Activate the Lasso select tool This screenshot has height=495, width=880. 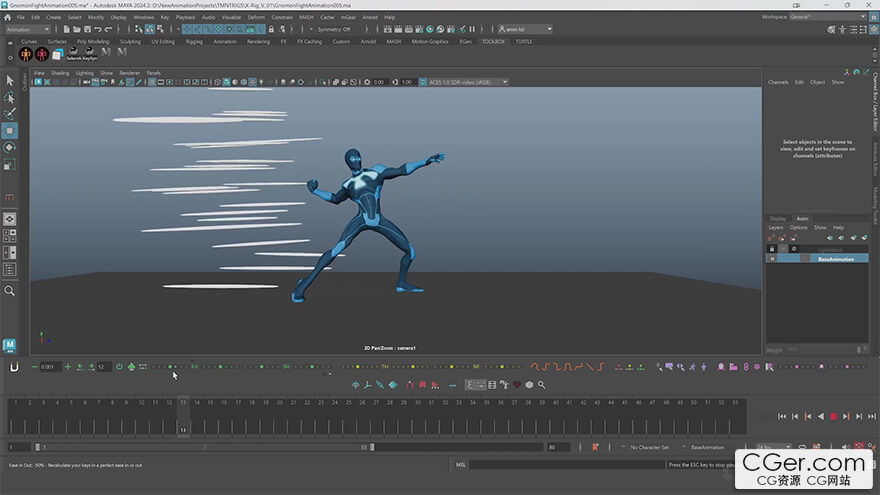[x=9, y=97]
